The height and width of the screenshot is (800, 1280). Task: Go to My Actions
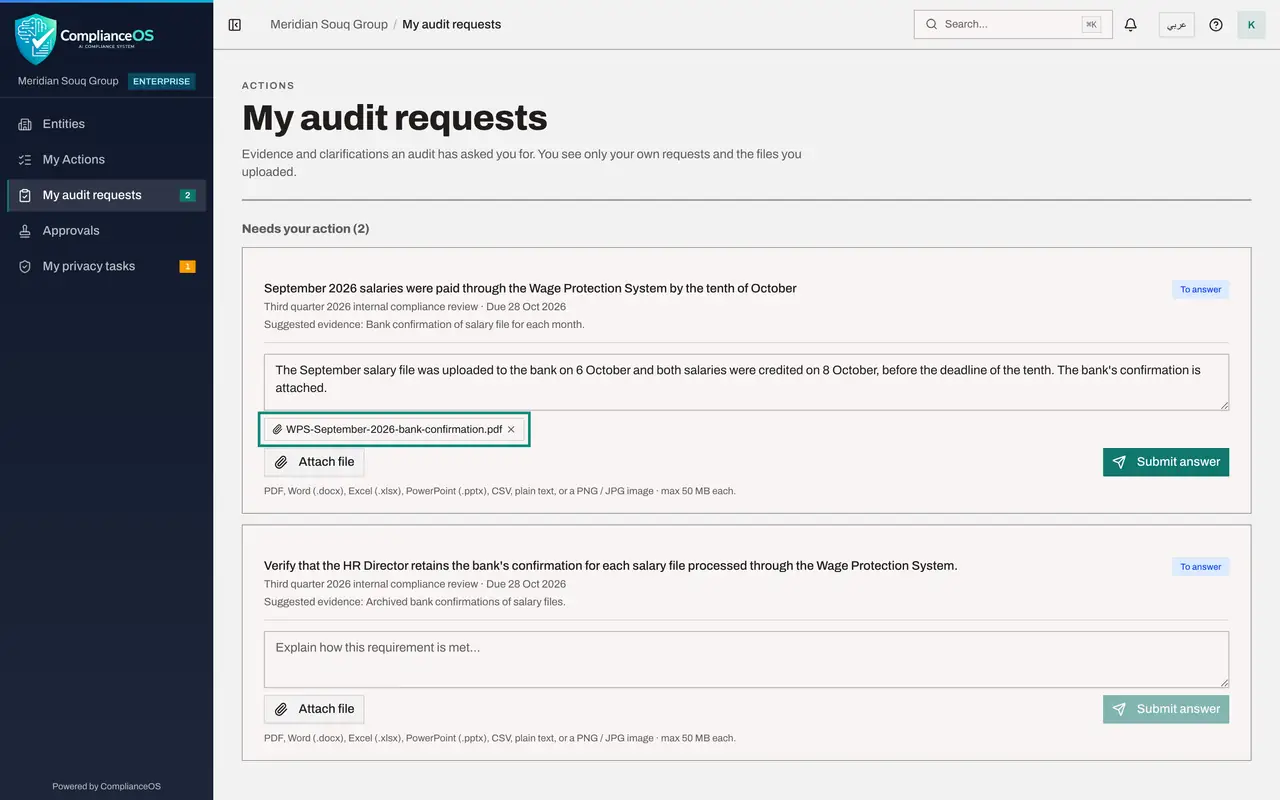point(107,160)
